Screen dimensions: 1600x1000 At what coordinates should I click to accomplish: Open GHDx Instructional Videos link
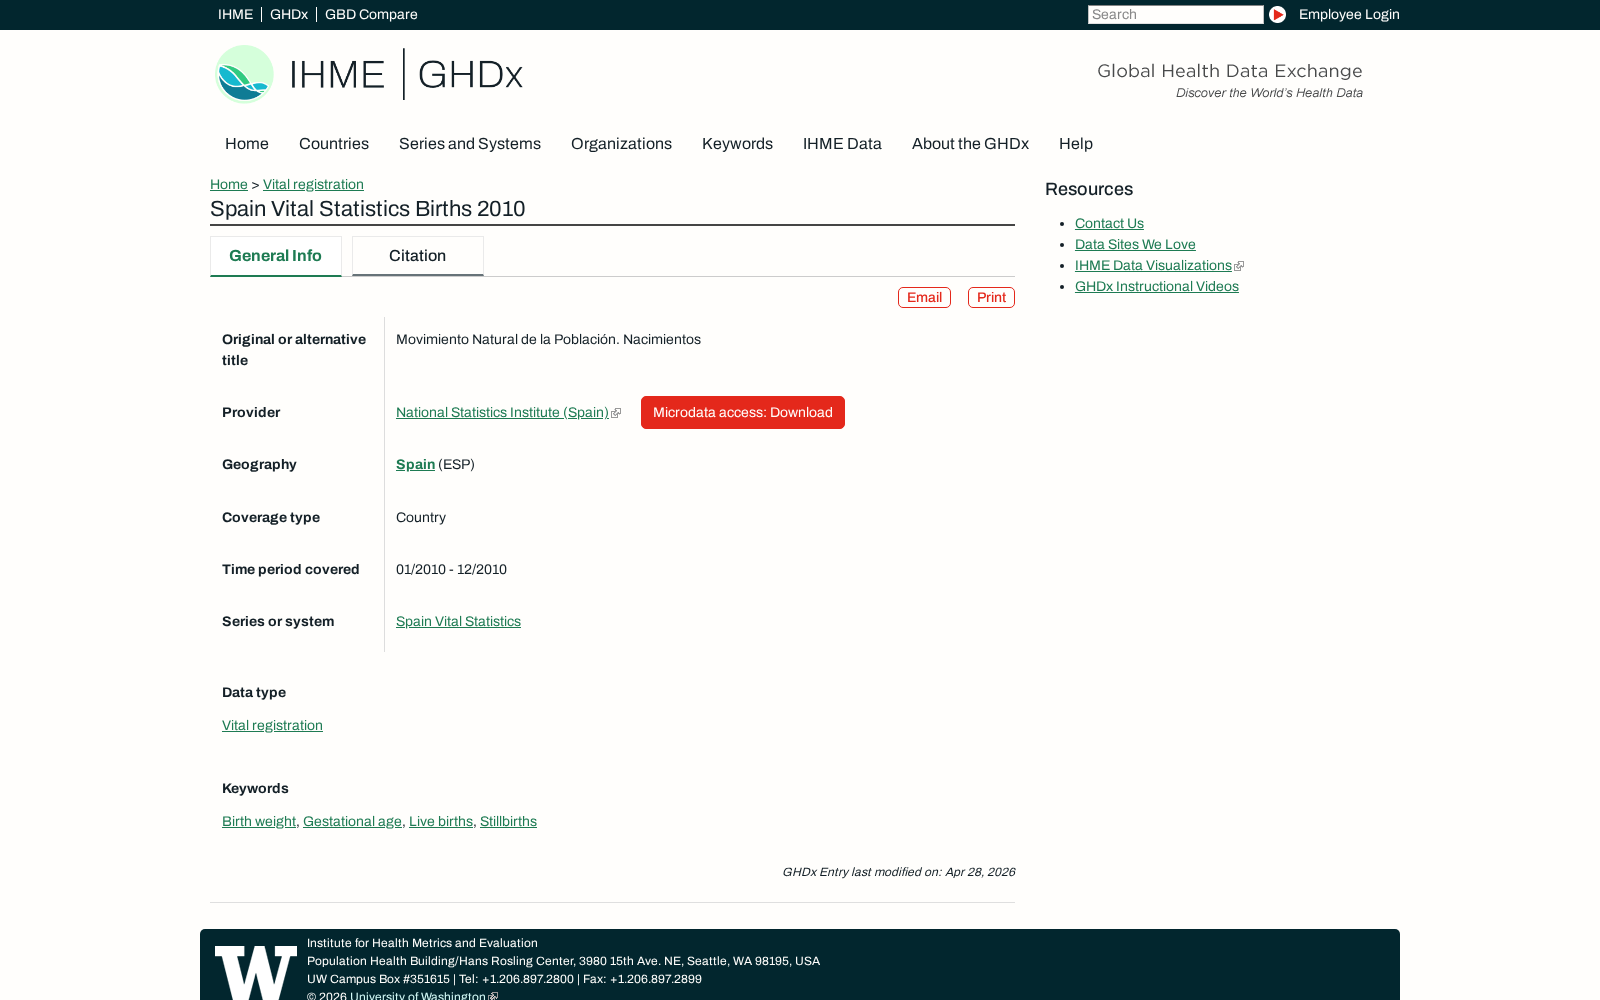click(1157, 286)
